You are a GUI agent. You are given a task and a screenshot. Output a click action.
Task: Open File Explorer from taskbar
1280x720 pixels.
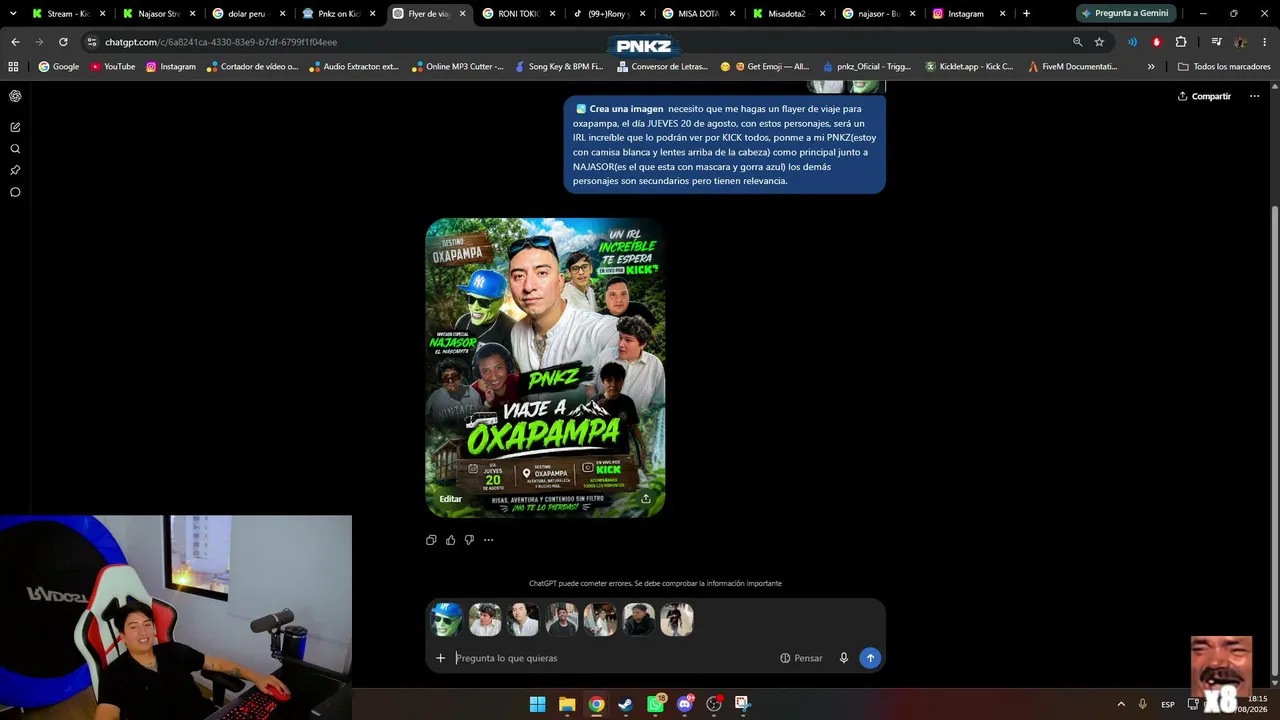click(566, 704)
